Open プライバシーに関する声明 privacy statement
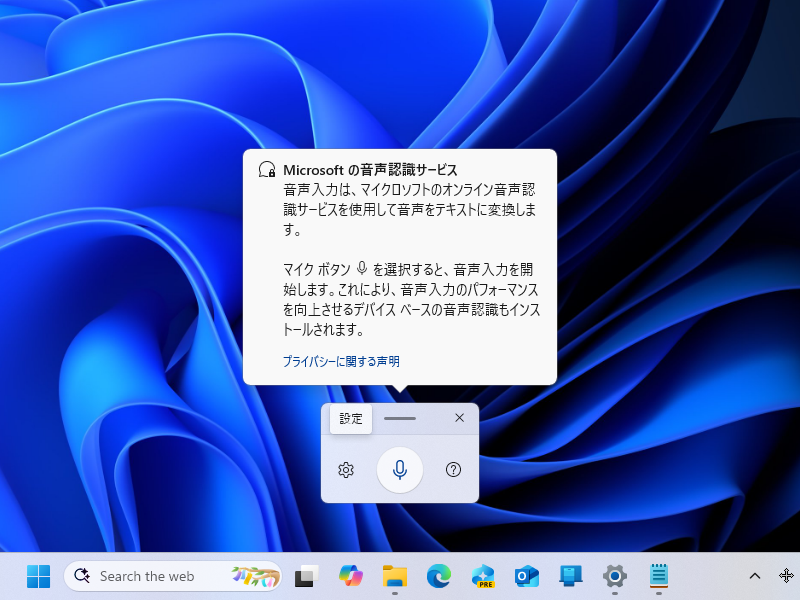 340,361
